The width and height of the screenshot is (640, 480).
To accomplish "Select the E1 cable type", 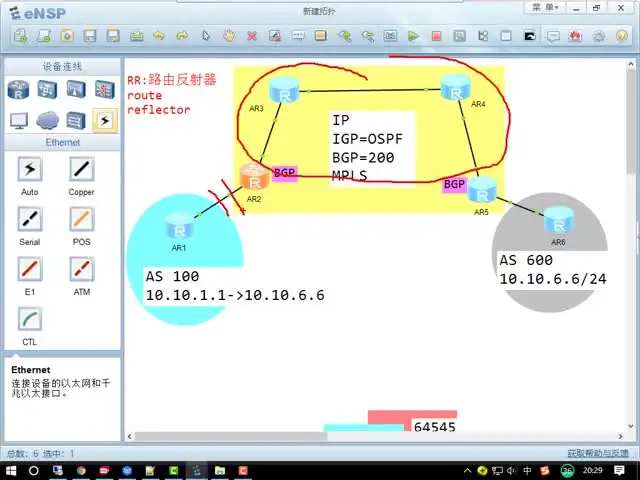I will [x=31, y=270].
